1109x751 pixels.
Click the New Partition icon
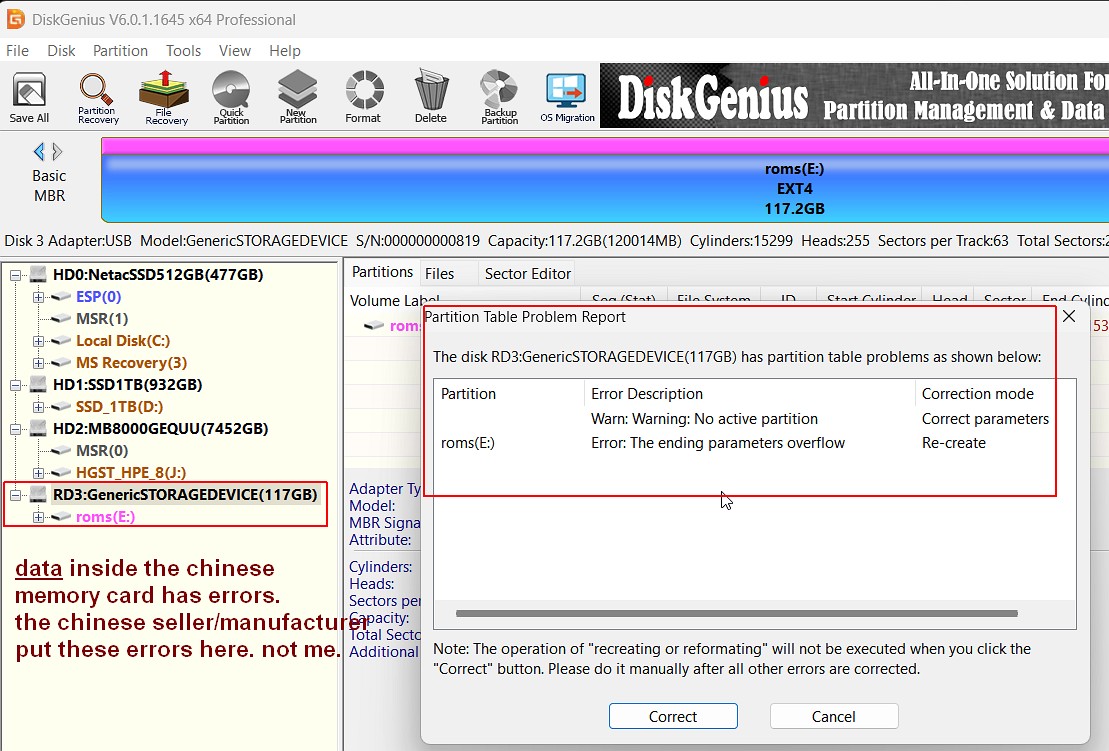click(x=298, y=97)
